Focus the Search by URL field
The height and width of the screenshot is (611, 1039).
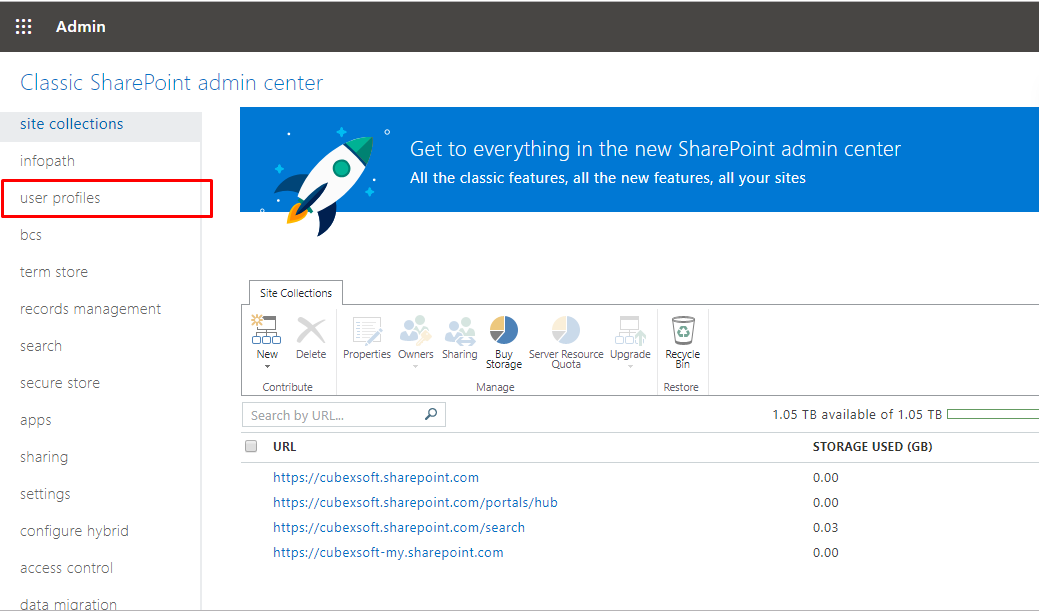pos(344,415)
